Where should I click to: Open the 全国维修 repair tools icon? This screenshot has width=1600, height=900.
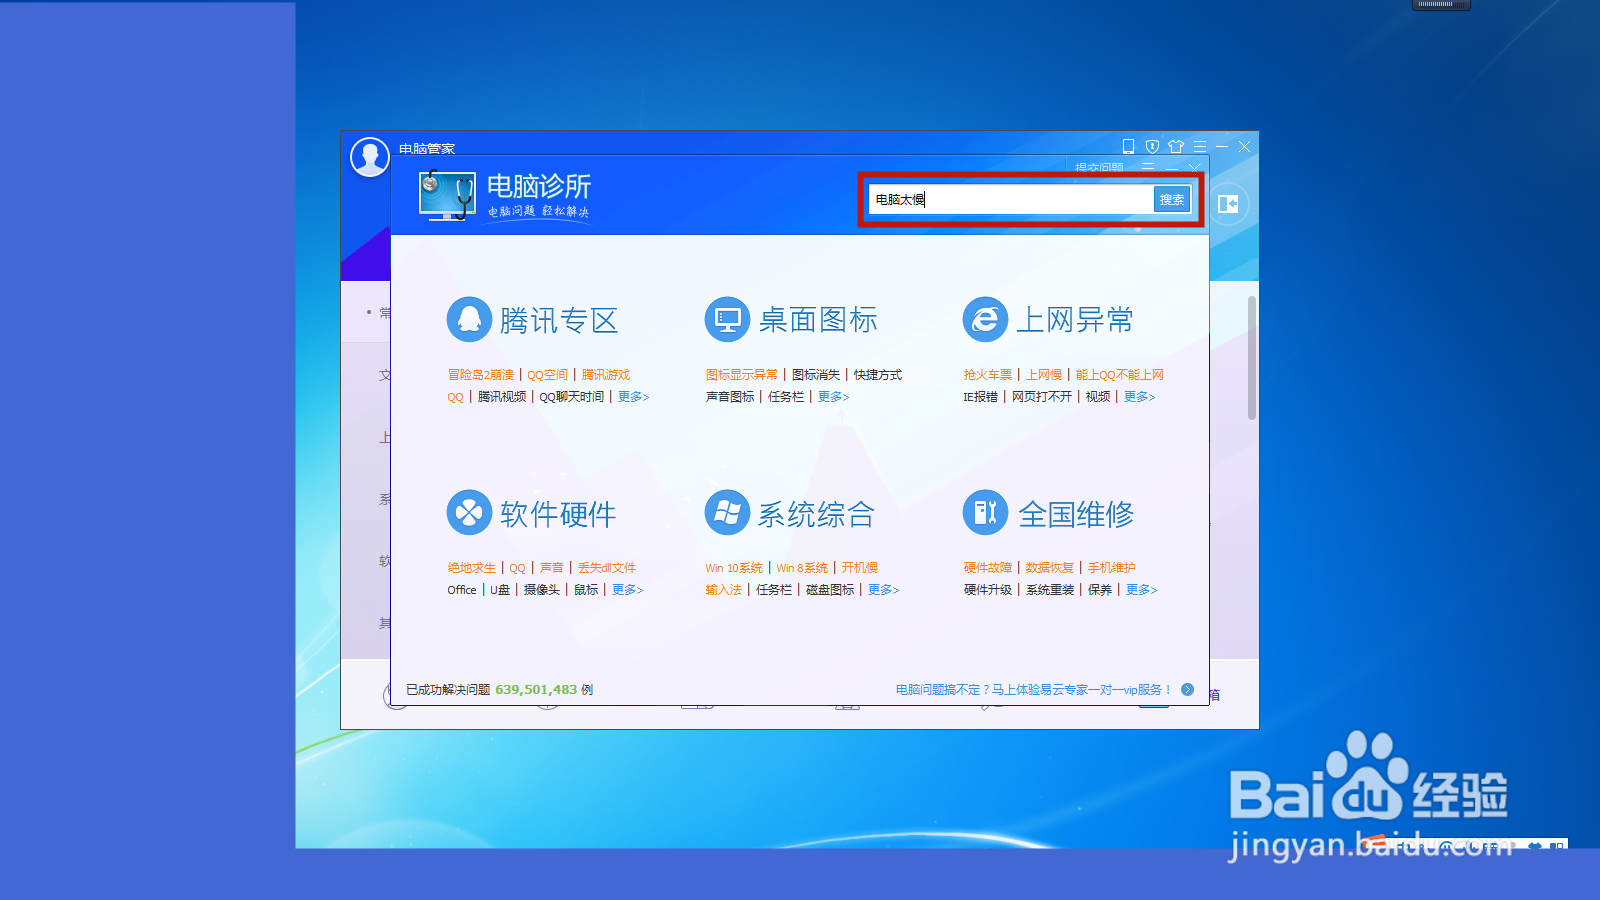(x=985, y=513)
